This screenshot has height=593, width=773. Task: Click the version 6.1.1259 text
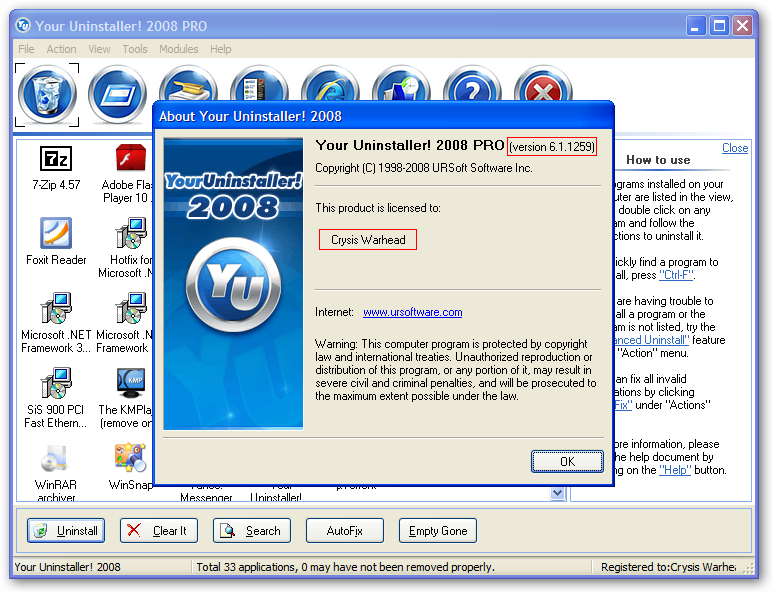(x=552, y=147)
